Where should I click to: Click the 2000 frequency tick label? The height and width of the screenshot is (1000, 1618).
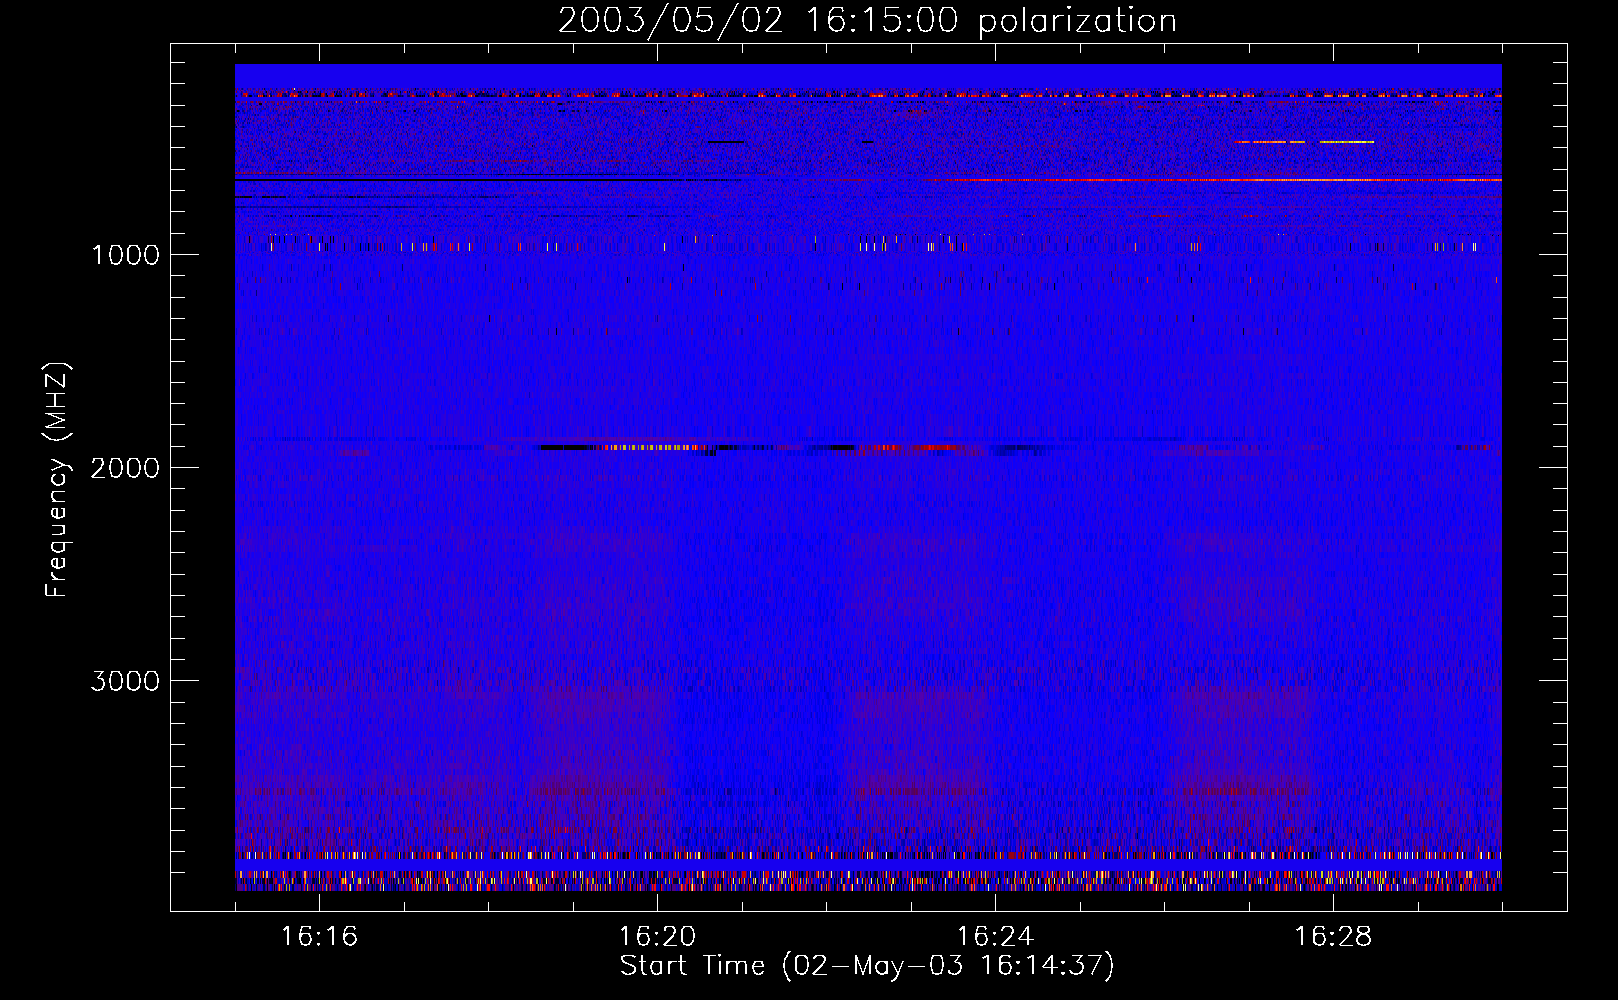pyautogui.click(x=125, y=468)
